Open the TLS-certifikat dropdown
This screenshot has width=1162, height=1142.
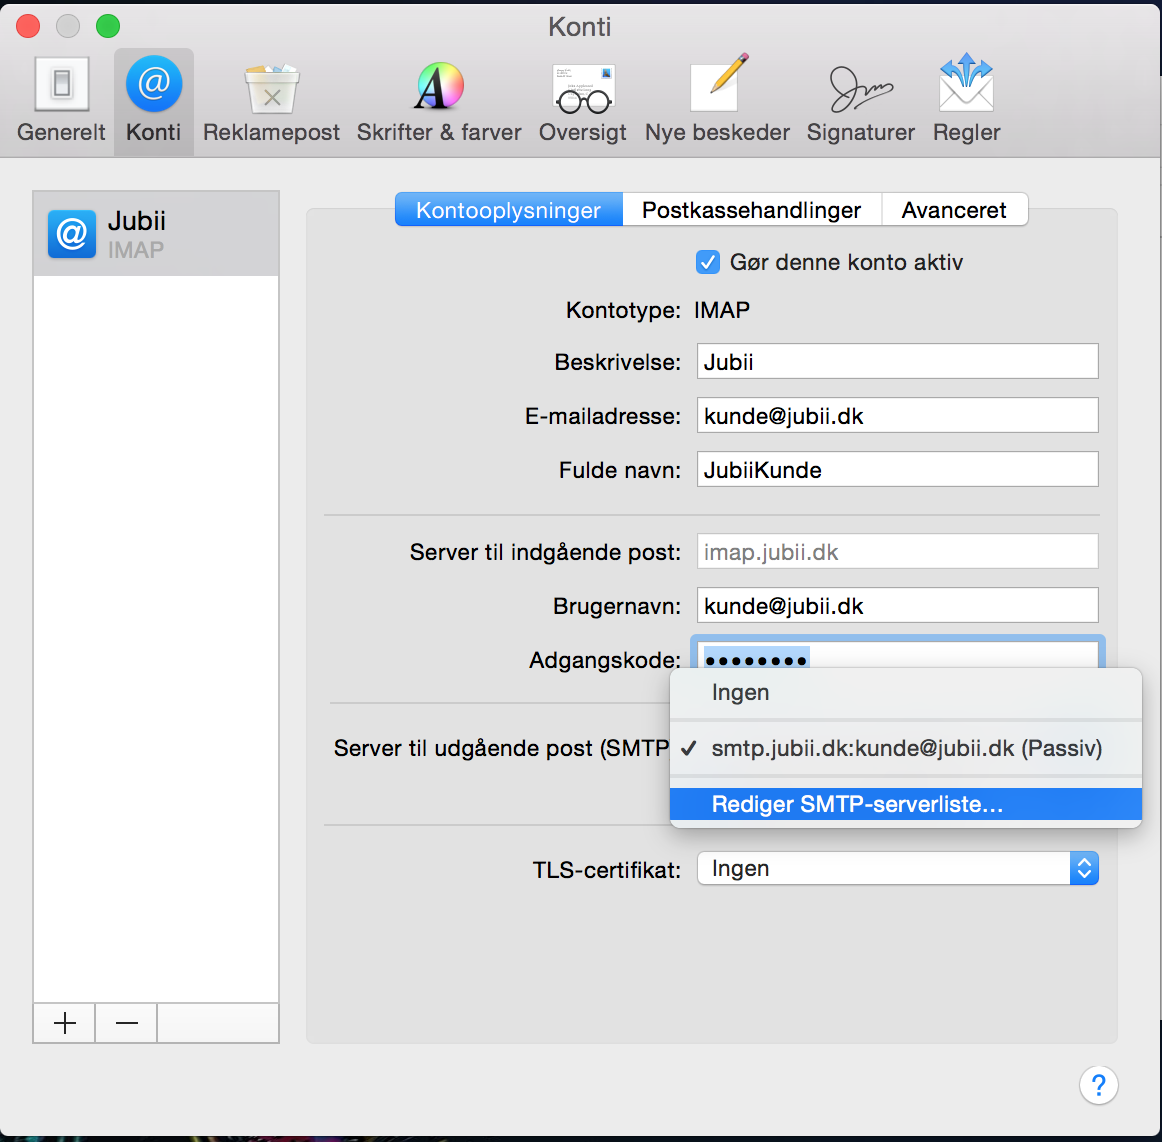click(x=897, y=869)
